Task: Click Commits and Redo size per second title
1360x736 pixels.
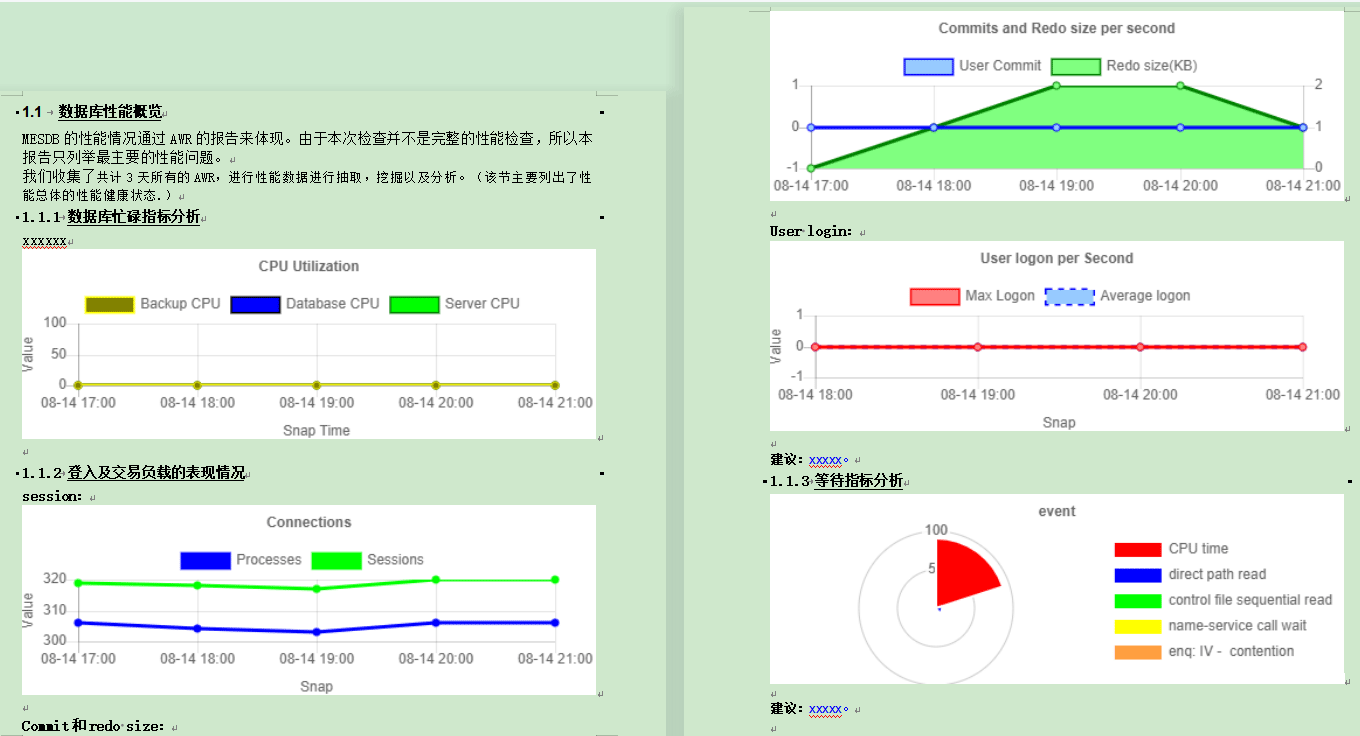Action: coord(1057,28)
